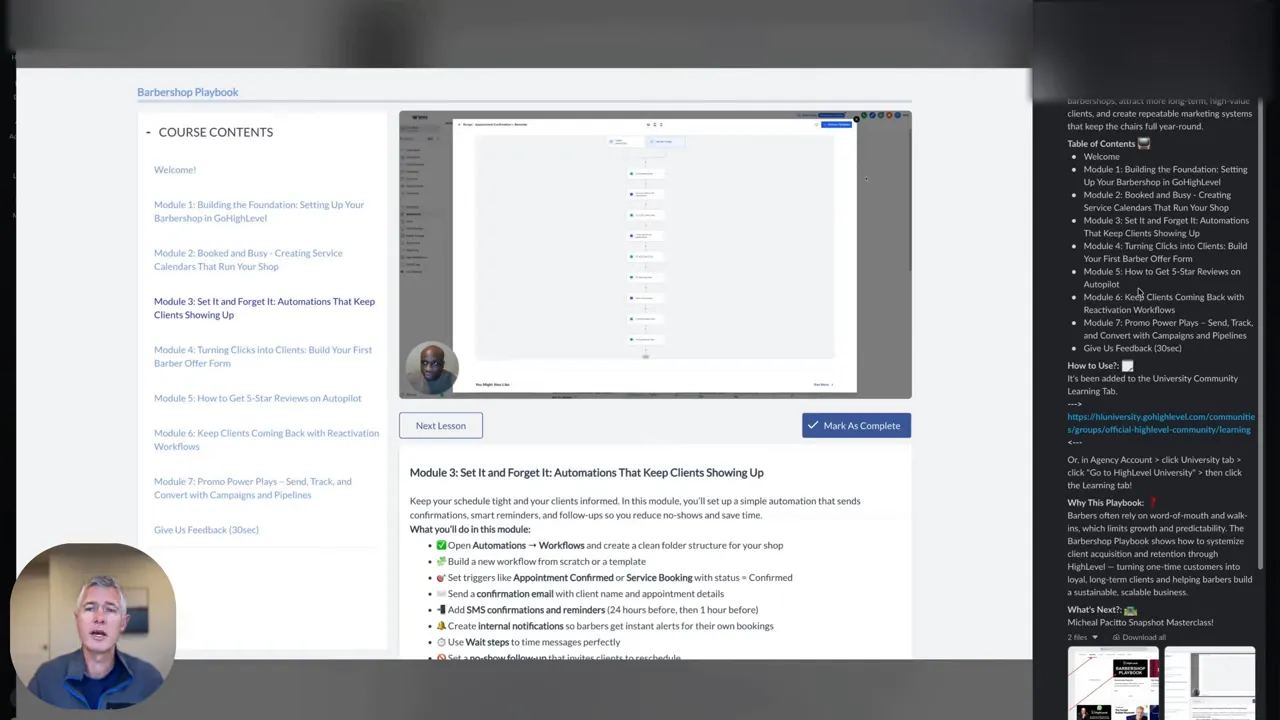The image size is (1280, 720).
Task: Open the Barbershop Playbook breadcrumb link
Action: point(188,92)
